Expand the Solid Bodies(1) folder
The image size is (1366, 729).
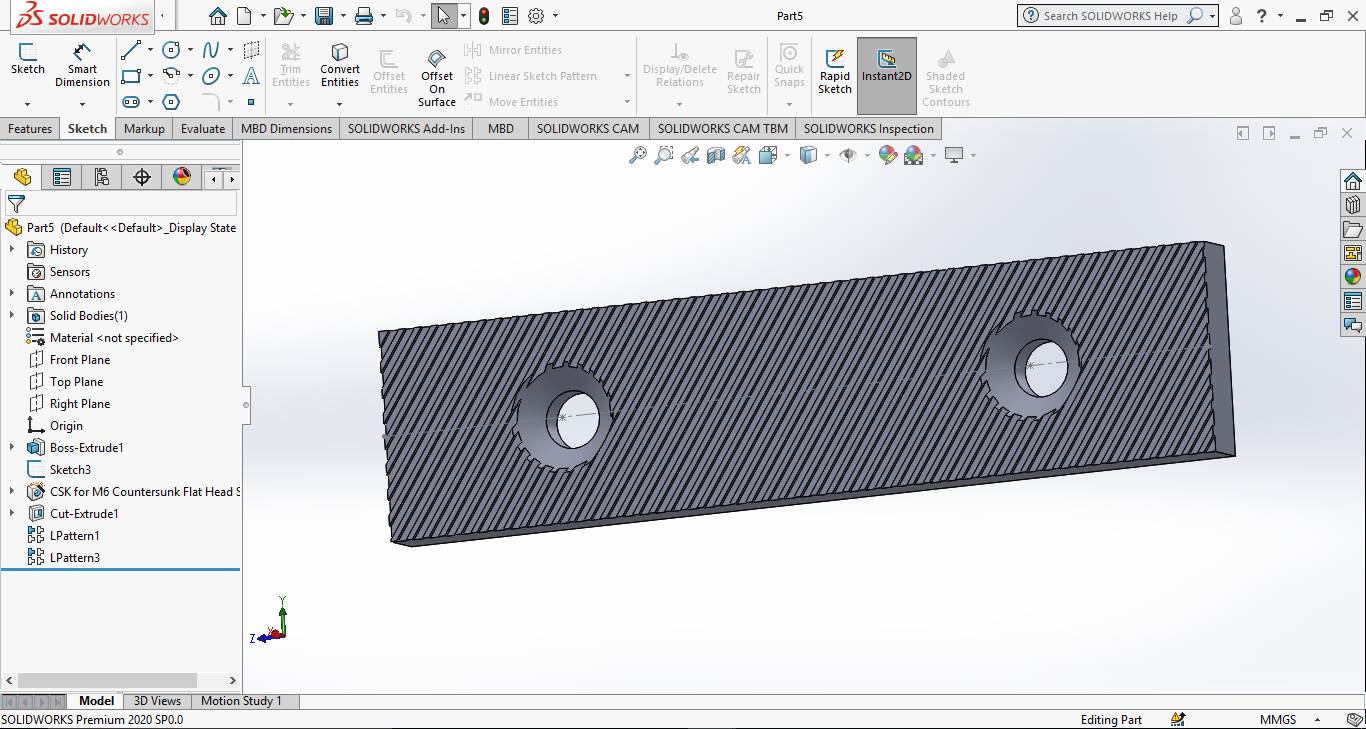tap(12, 316)
